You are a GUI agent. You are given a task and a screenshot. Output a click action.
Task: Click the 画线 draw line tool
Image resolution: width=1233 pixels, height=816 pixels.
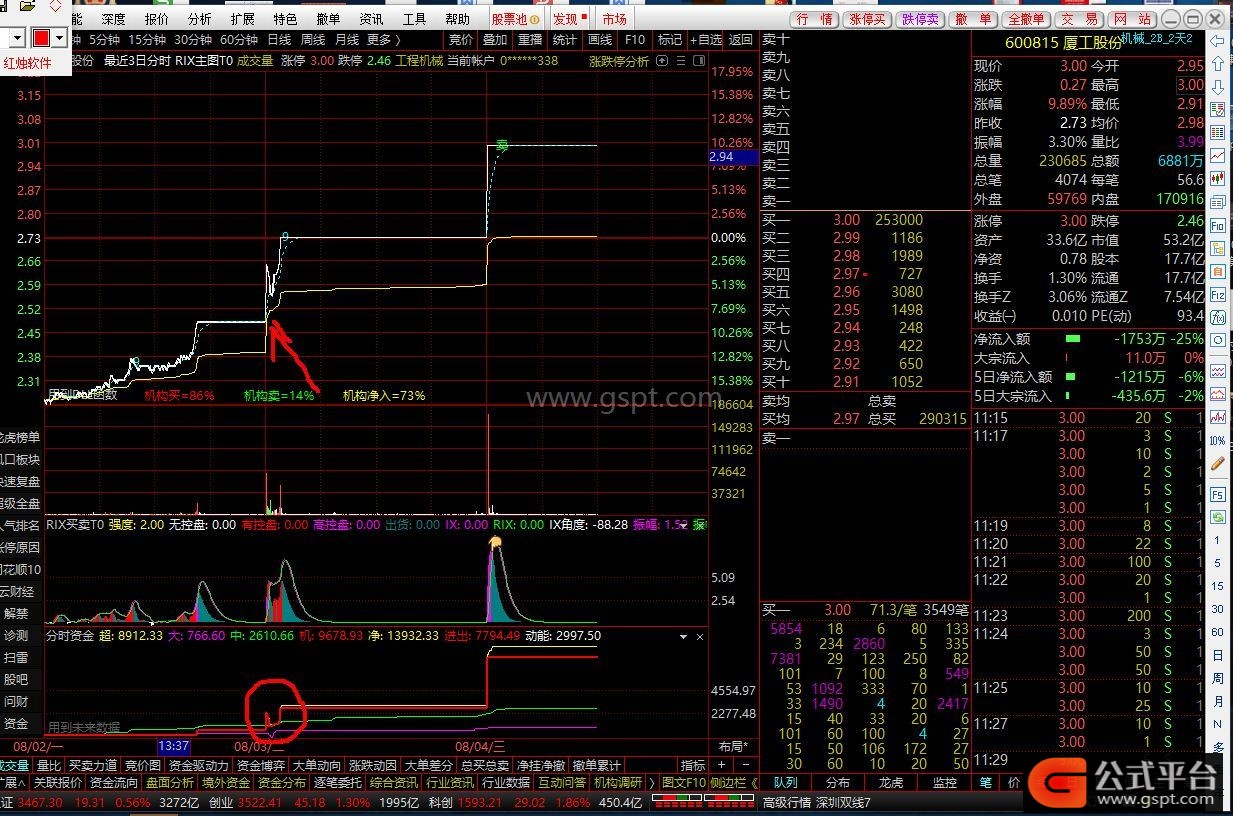pyautogui.click(x=600, y=40)
